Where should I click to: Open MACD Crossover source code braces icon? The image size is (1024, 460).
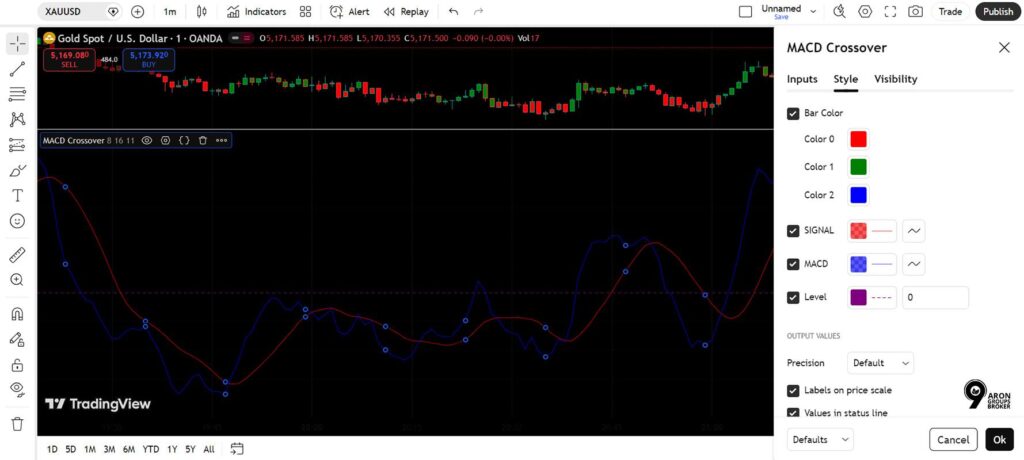click(x=185, y=140)
